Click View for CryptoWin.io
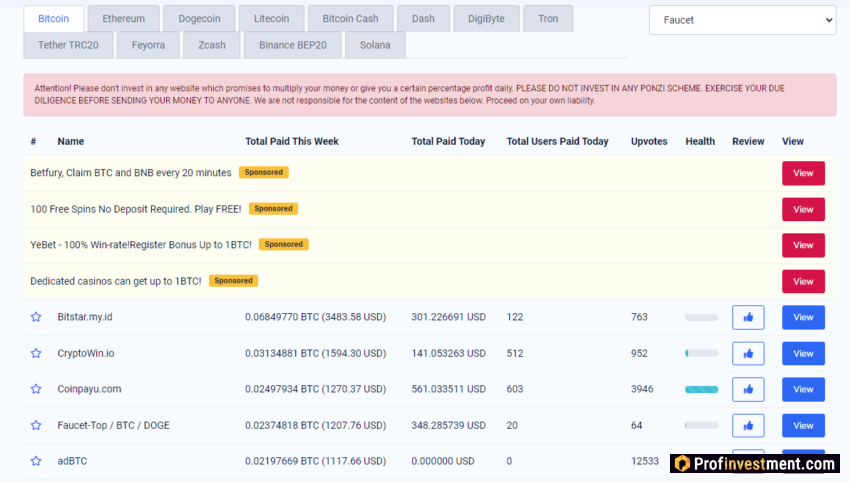The width and height of the screenshot is (850, 483). click(x=803, y=353)
